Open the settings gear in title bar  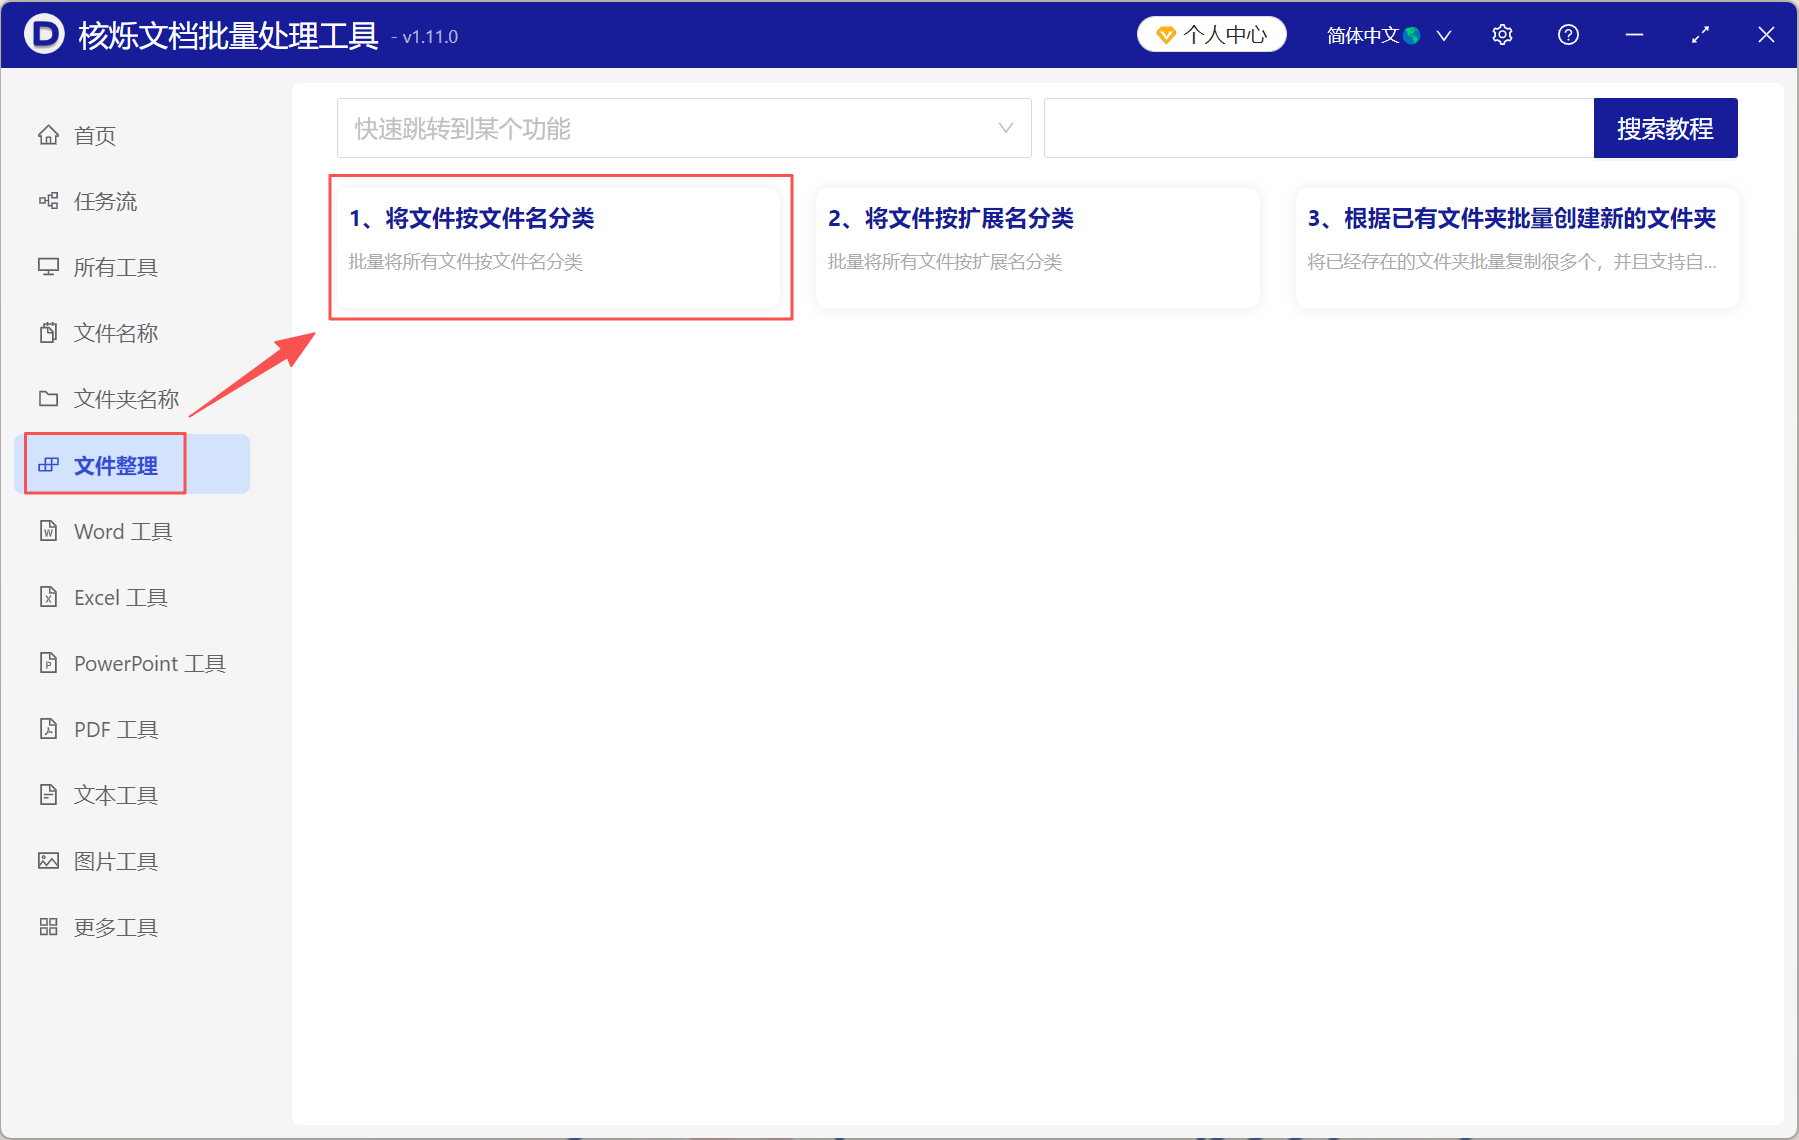[1502, 34]
